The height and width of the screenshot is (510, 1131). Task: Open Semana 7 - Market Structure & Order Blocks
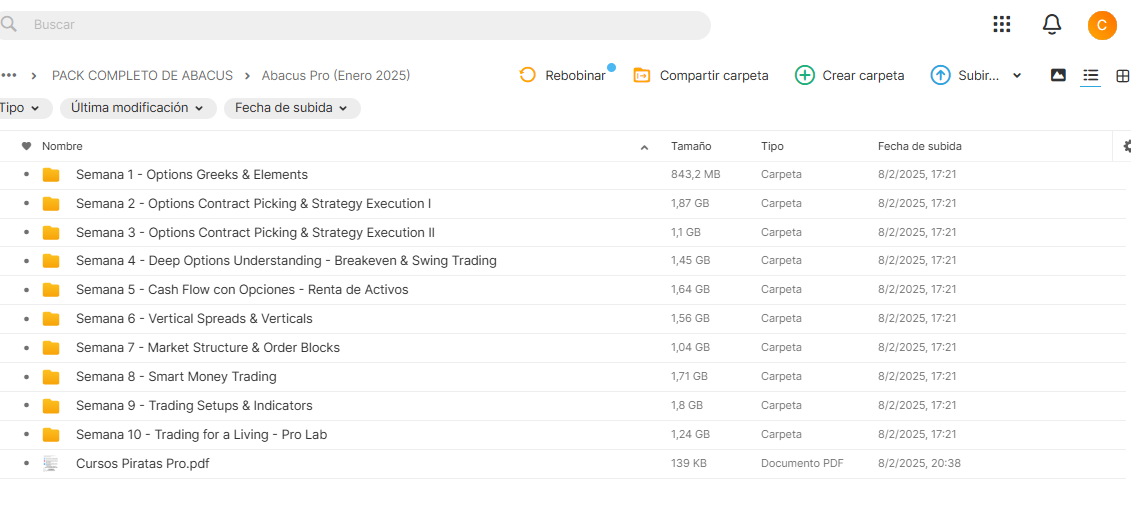coord(208,348)
